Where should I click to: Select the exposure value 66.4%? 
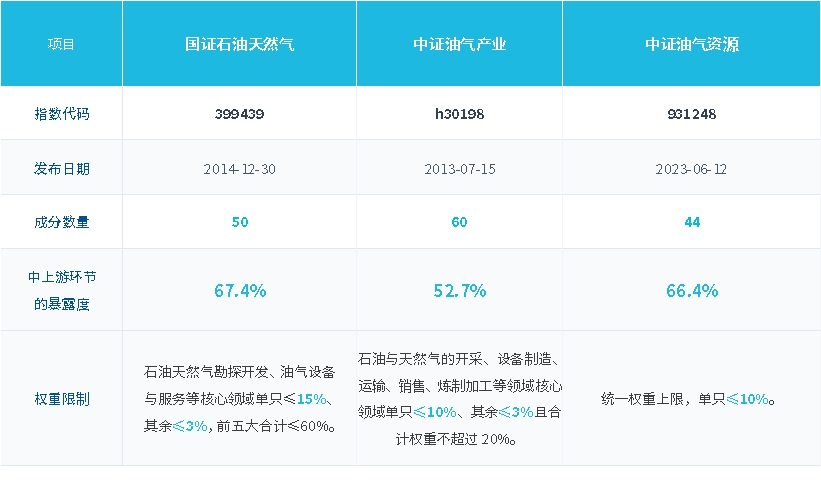click(x=692, y=291)
